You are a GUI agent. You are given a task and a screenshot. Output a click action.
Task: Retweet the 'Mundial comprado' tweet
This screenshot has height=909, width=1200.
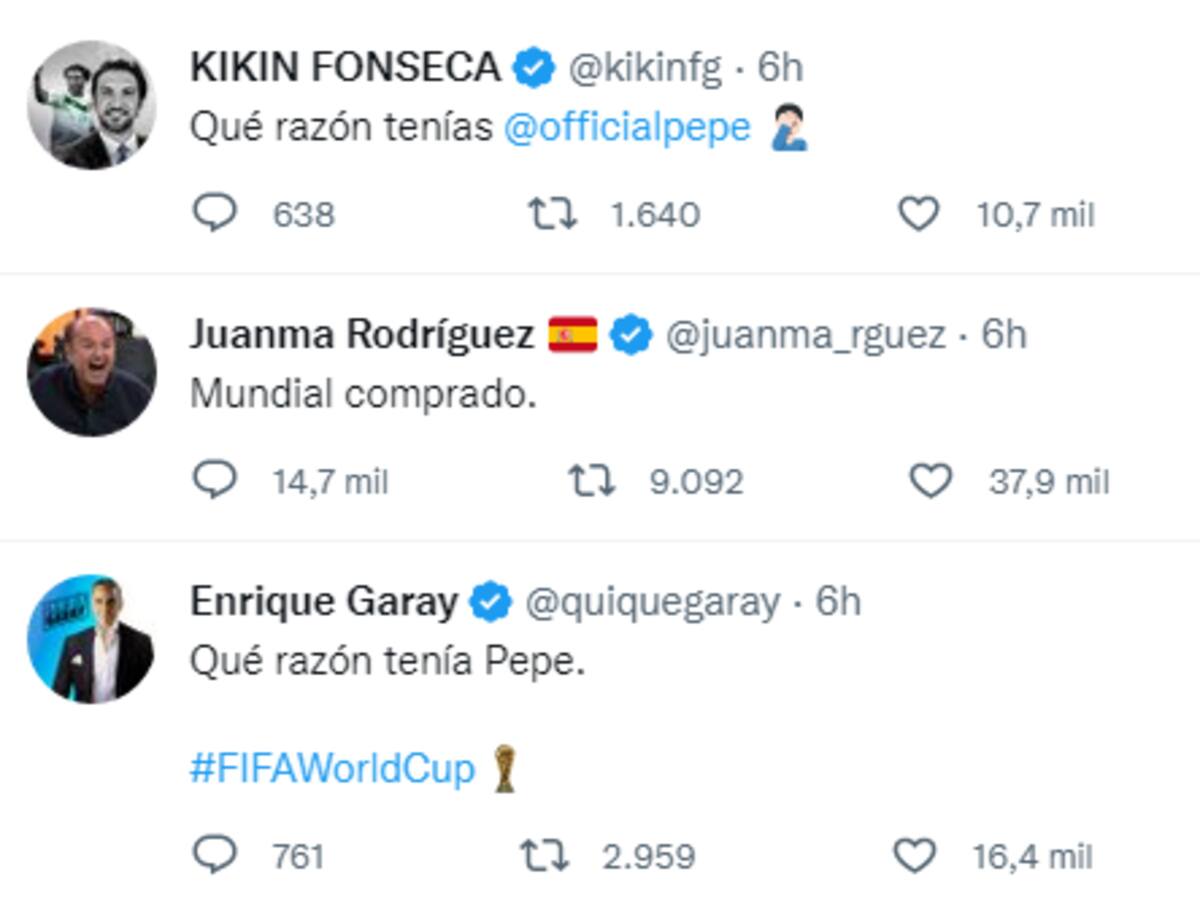click(x=592, y=482)
